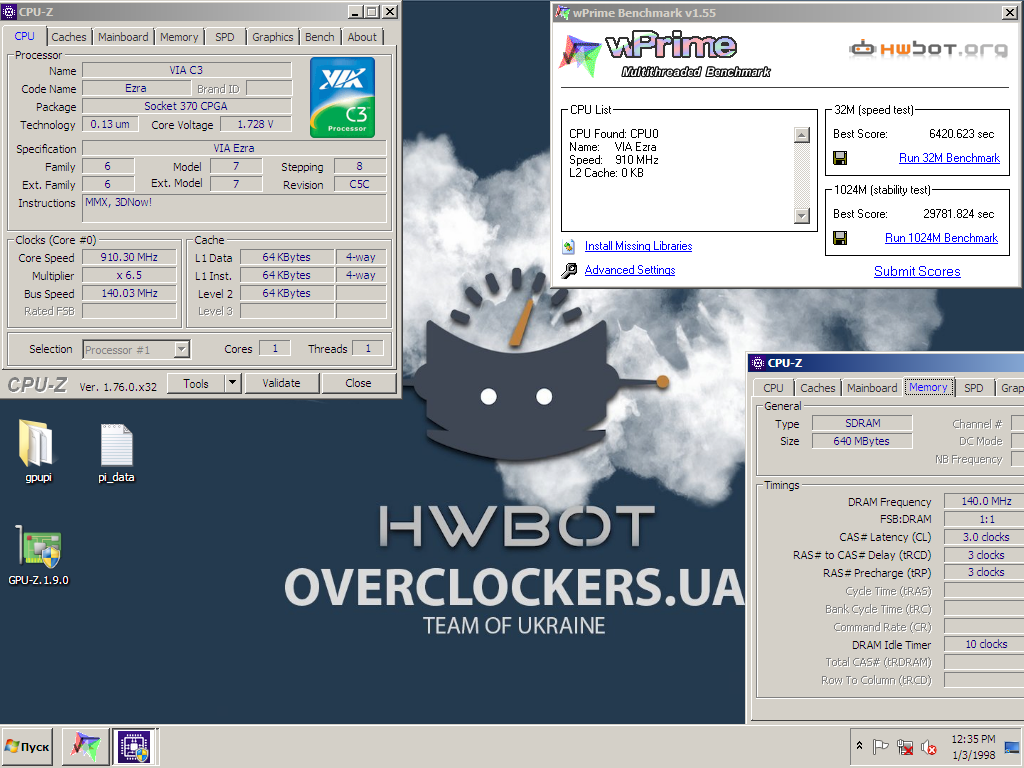This screenshot has height=768, width=1024.
Task: Open Caches tab in second CPU-Z window
Action: pos(818,388)
